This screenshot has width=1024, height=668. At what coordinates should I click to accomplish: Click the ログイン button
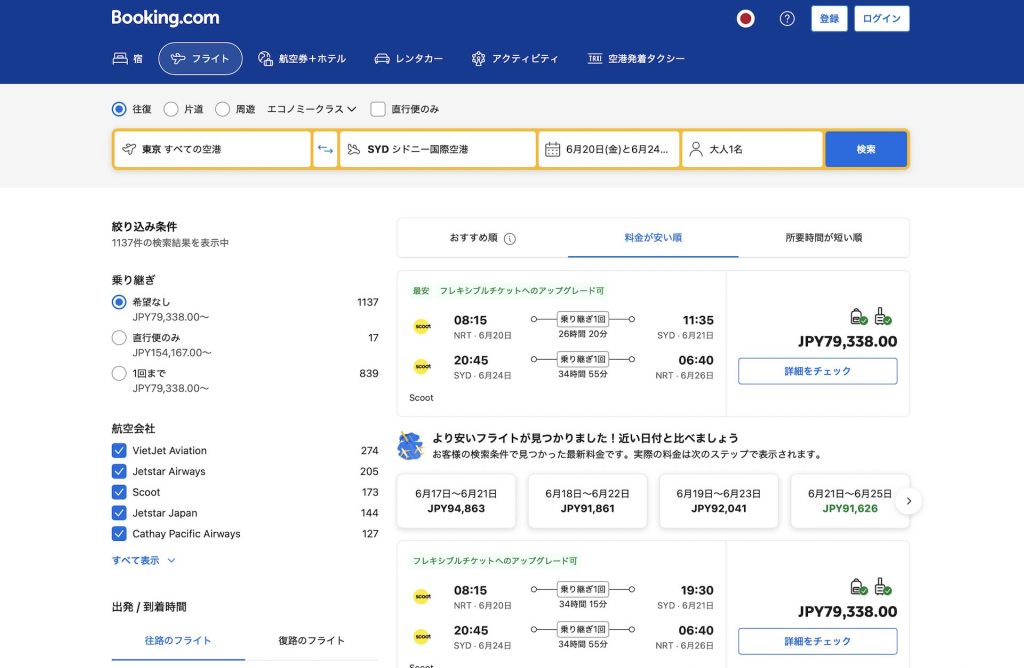(882, 19)
